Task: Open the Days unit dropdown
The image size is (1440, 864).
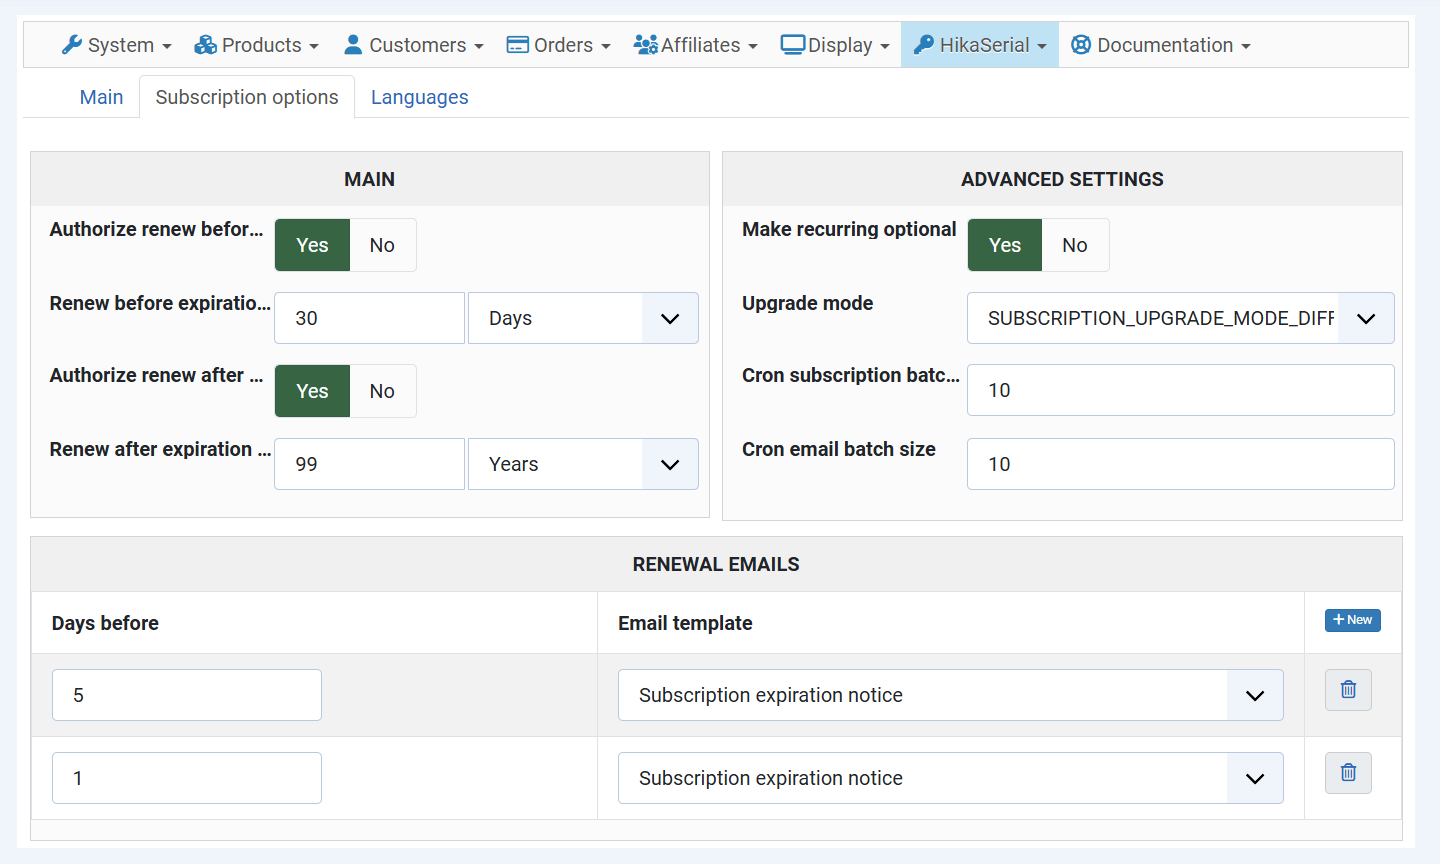Action: tap(583, 318)
